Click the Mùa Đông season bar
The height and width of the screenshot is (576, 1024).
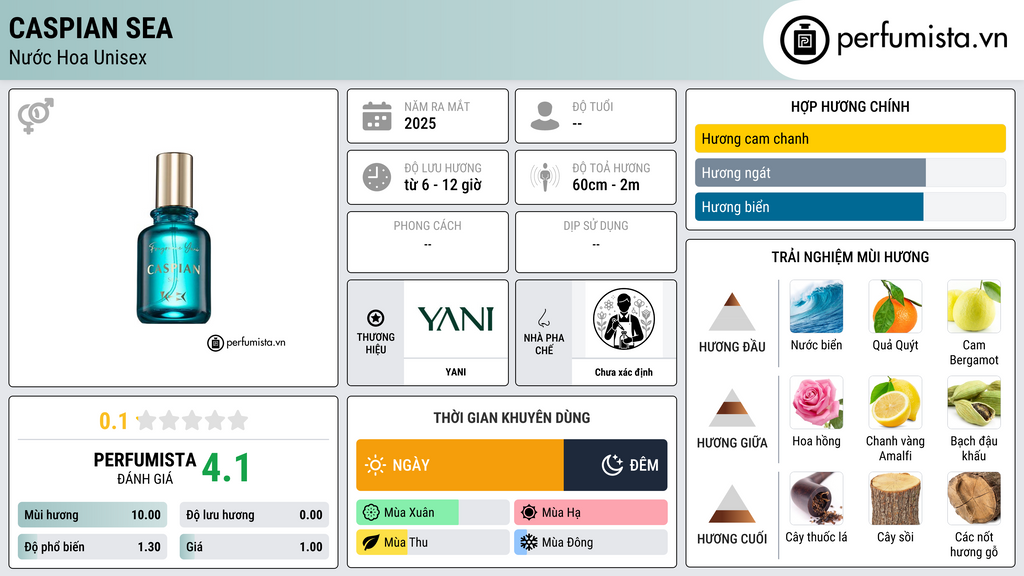[x=590, y=542]
